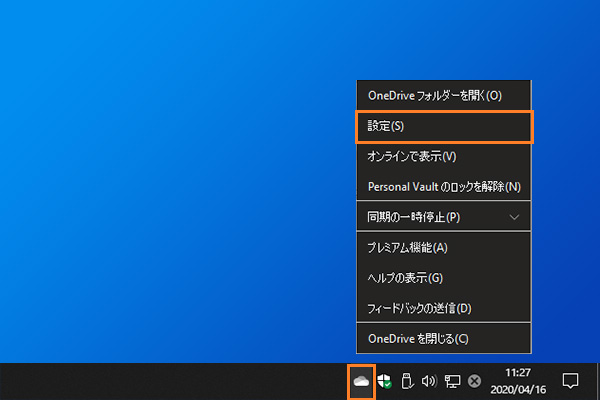Click the network connection tray icon
This screenshot has width=600, height=400.
coord(452,381)
